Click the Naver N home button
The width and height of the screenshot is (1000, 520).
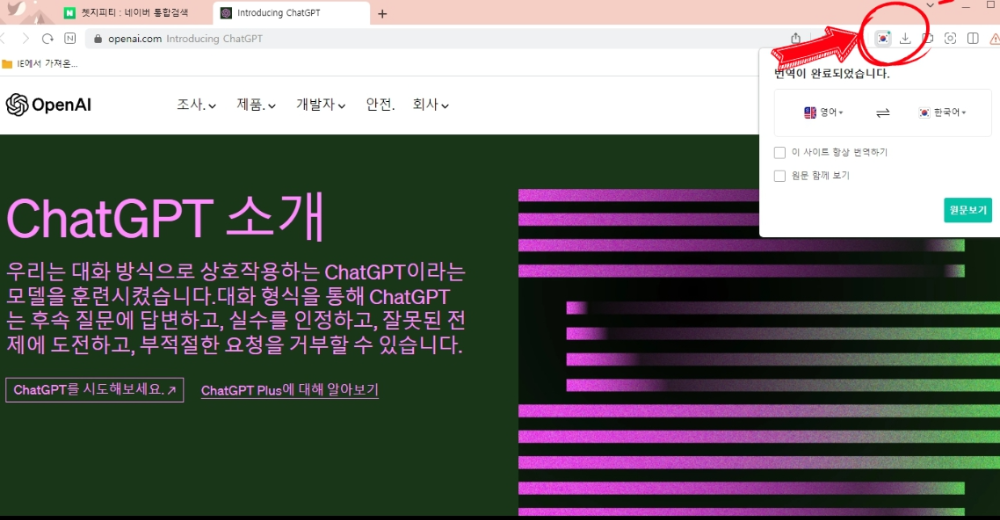(x=70, y=38)
